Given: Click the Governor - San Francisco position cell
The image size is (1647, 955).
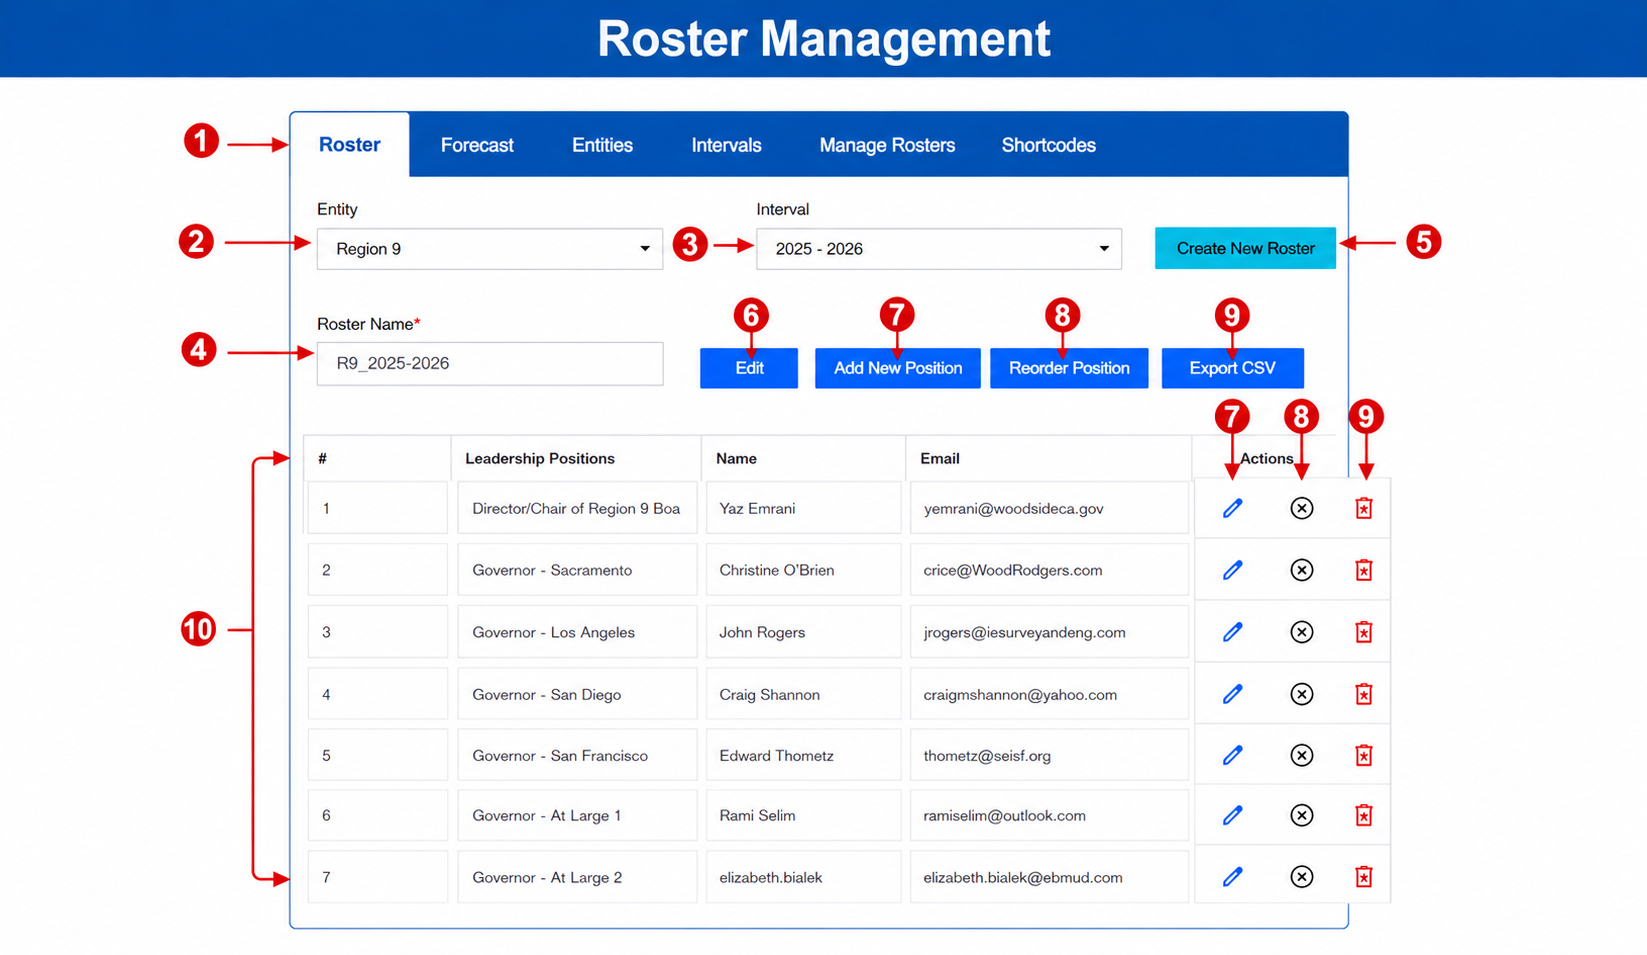Looking at the screenshot, I should 577,755.
